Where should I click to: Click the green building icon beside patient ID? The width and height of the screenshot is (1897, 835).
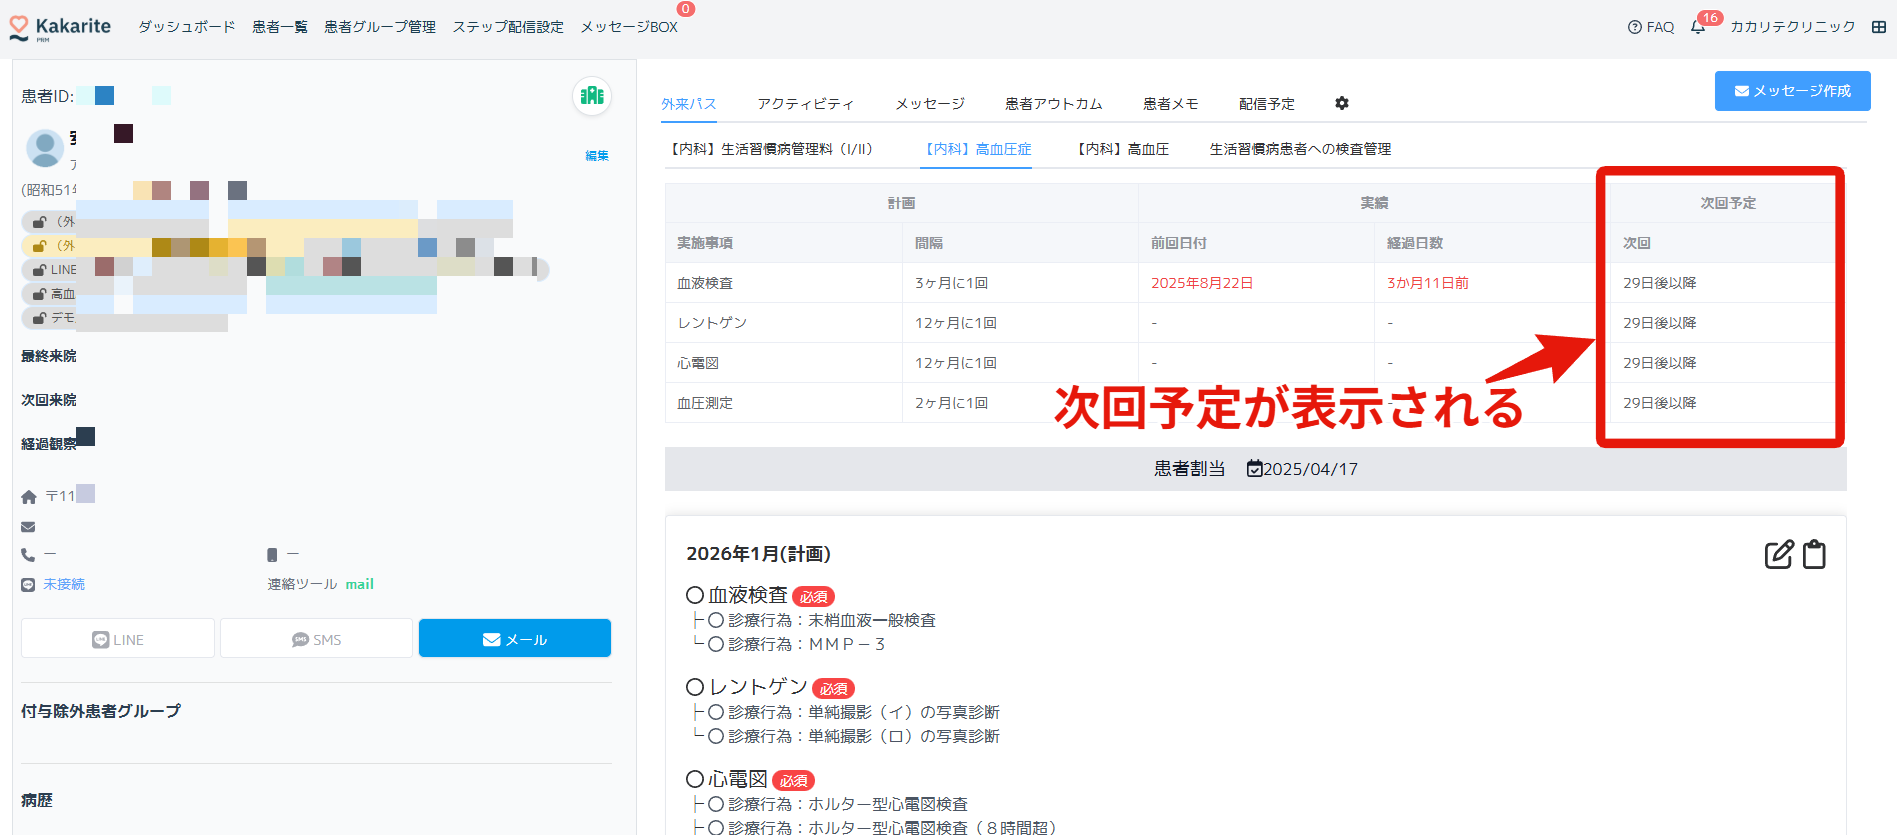point(592,96)
